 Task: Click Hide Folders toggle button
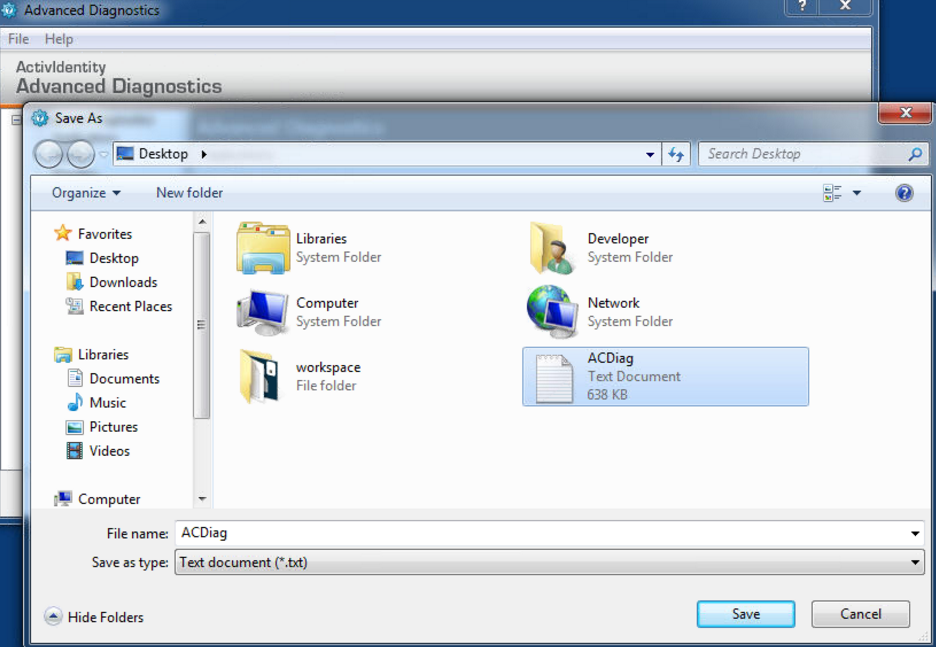click(94, 617)
